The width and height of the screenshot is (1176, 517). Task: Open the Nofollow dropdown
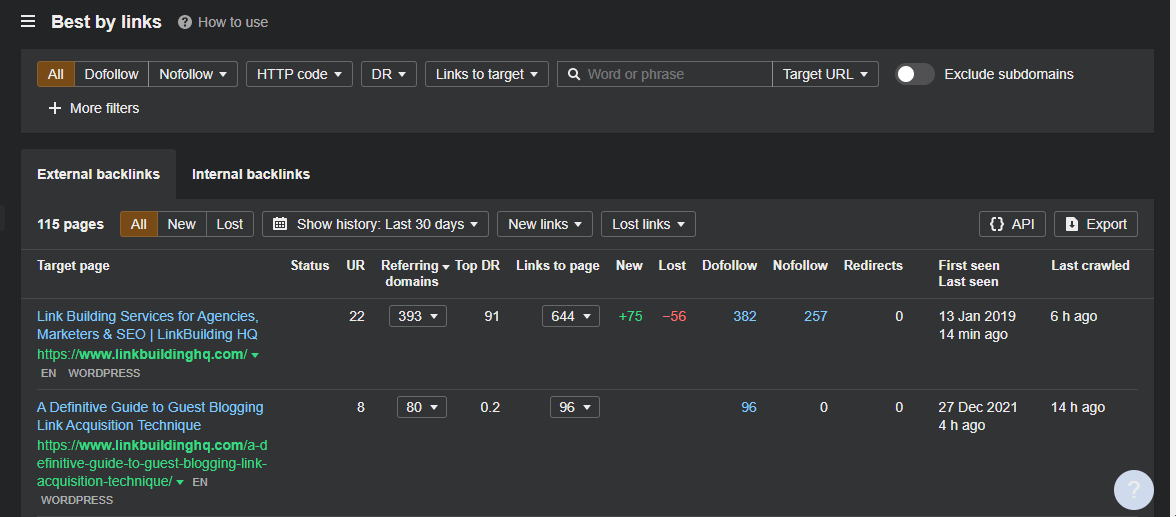tap(193, 74)
